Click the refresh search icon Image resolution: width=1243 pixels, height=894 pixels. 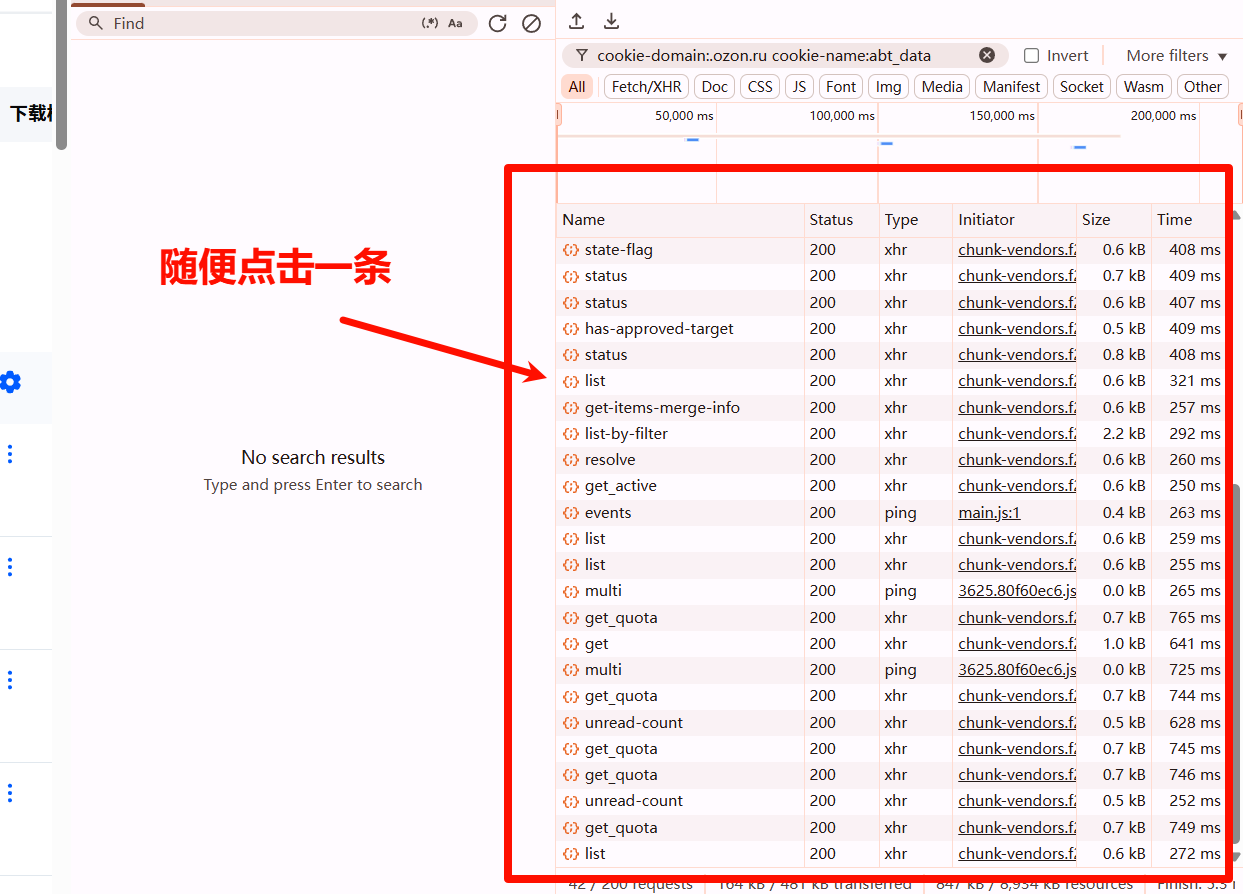pos(497,23)
